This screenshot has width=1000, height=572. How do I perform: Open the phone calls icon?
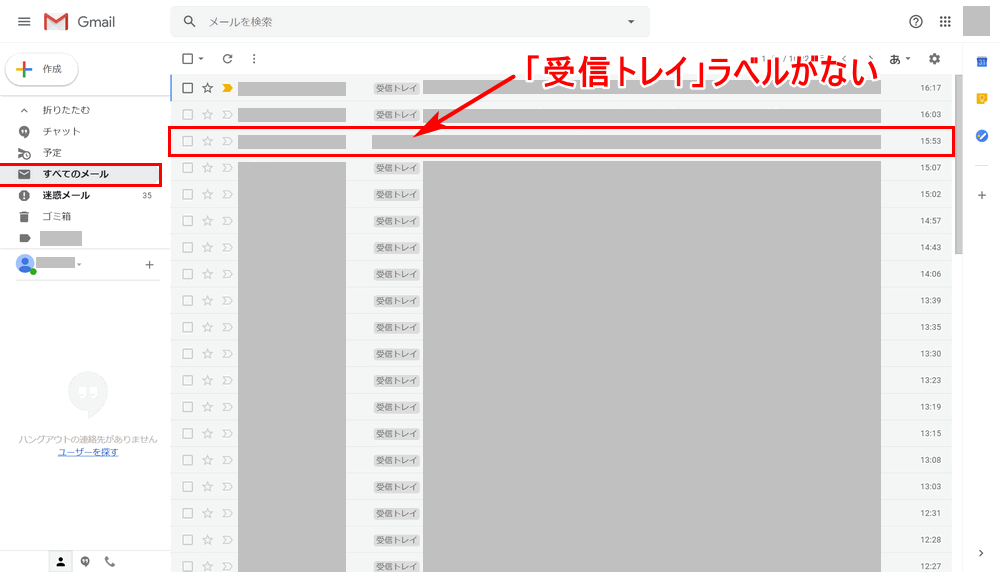pyautogui.click(x=110, y=562)
